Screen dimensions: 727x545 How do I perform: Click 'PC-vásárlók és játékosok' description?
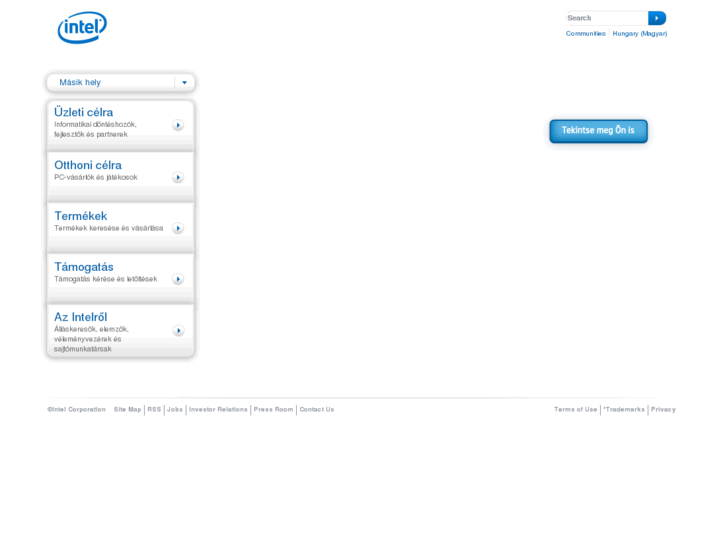(x=96, y=177)
